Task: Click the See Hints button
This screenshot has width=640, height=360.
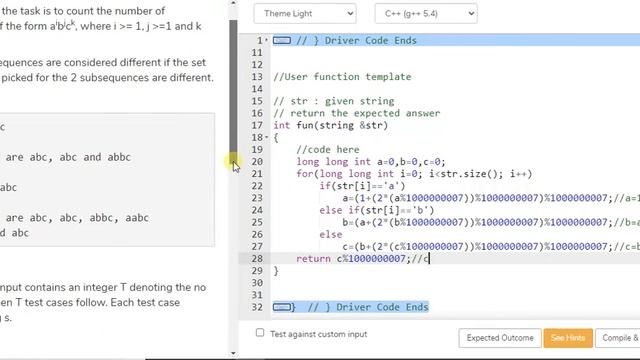Action: click(568, 338)
